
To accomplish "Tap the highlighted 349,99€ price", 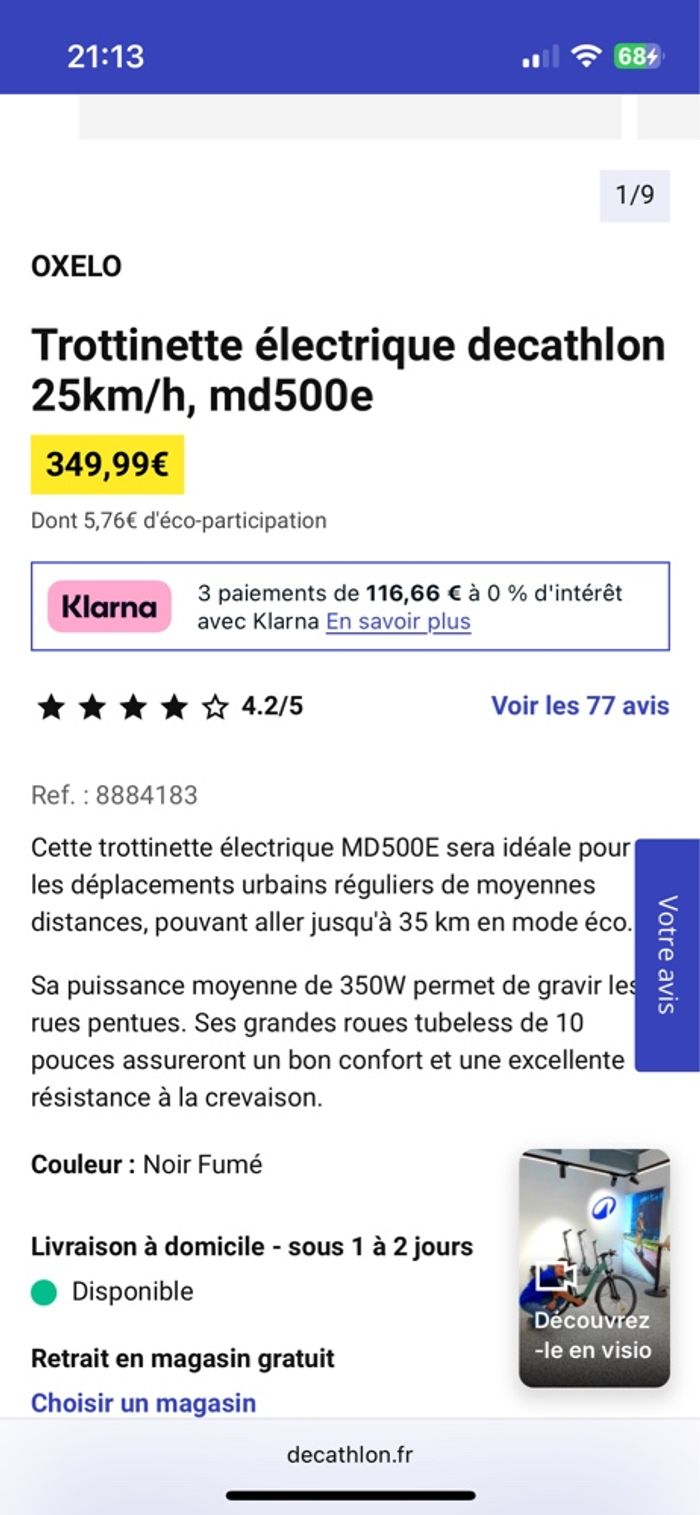I will [107, 464].
